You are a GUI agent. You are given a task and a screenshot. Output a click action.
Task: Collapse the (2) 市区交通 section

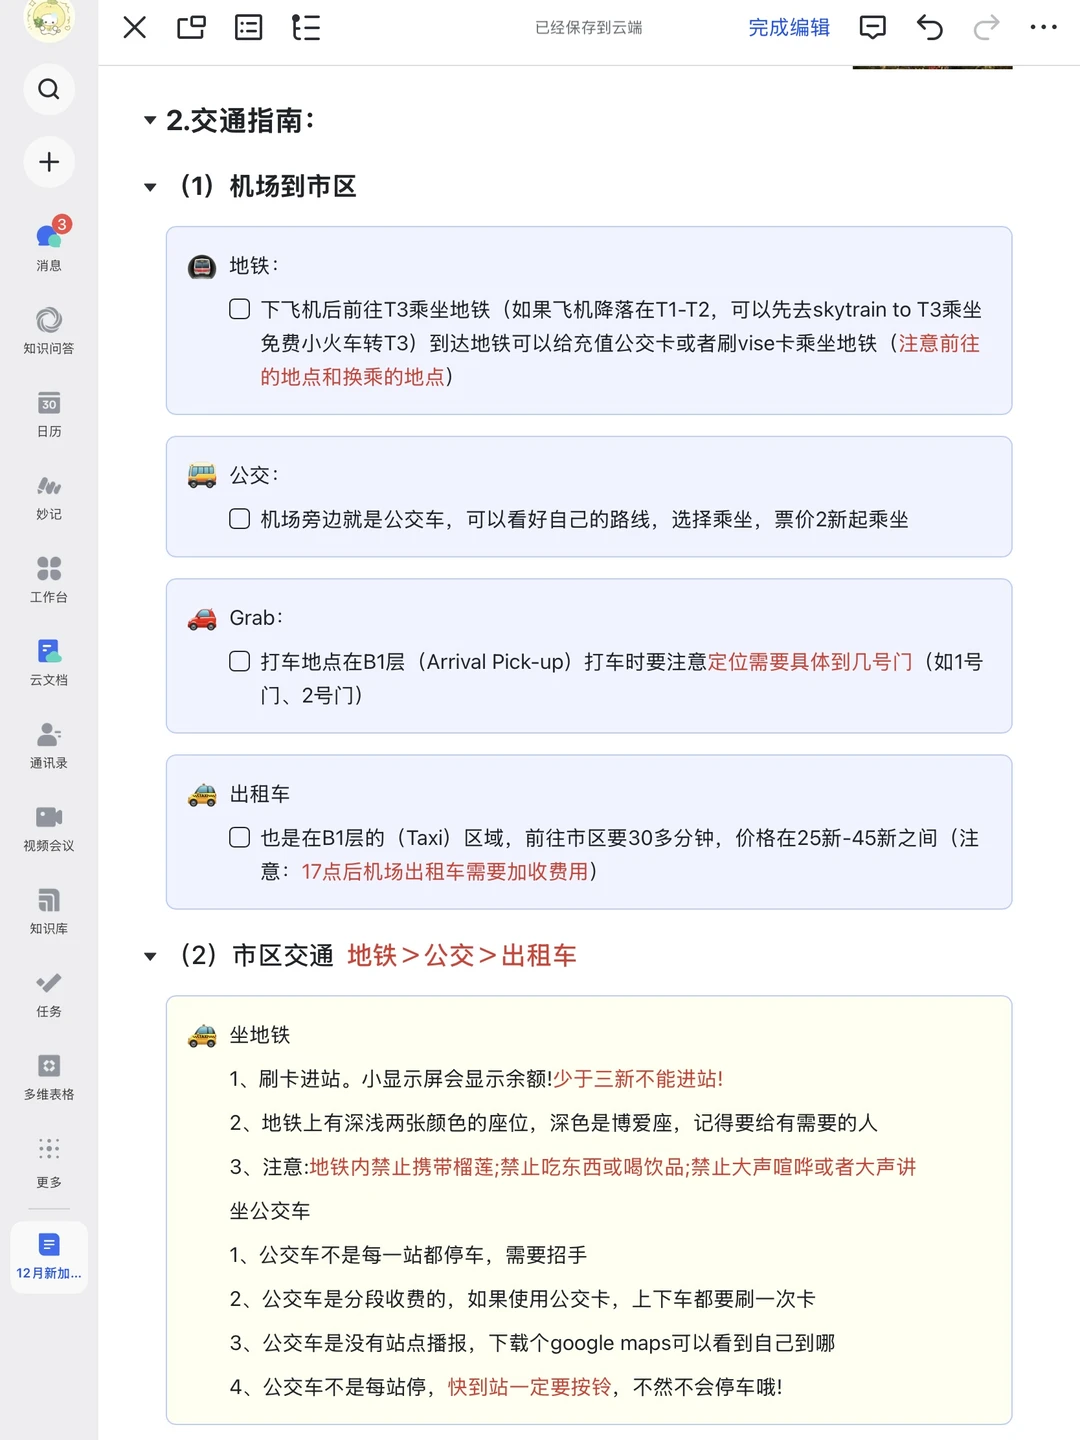click(149, 956)
